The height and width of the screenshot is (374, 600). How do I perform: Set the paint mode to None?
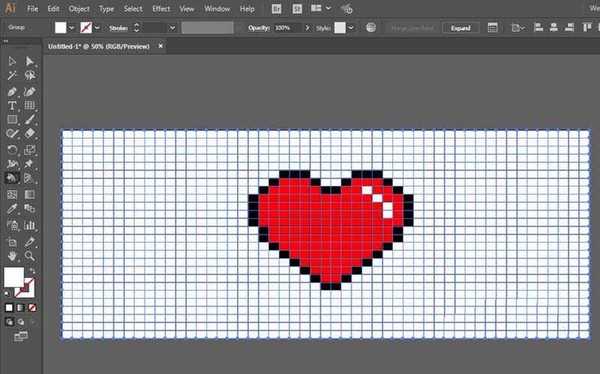[x=32, y=308]
